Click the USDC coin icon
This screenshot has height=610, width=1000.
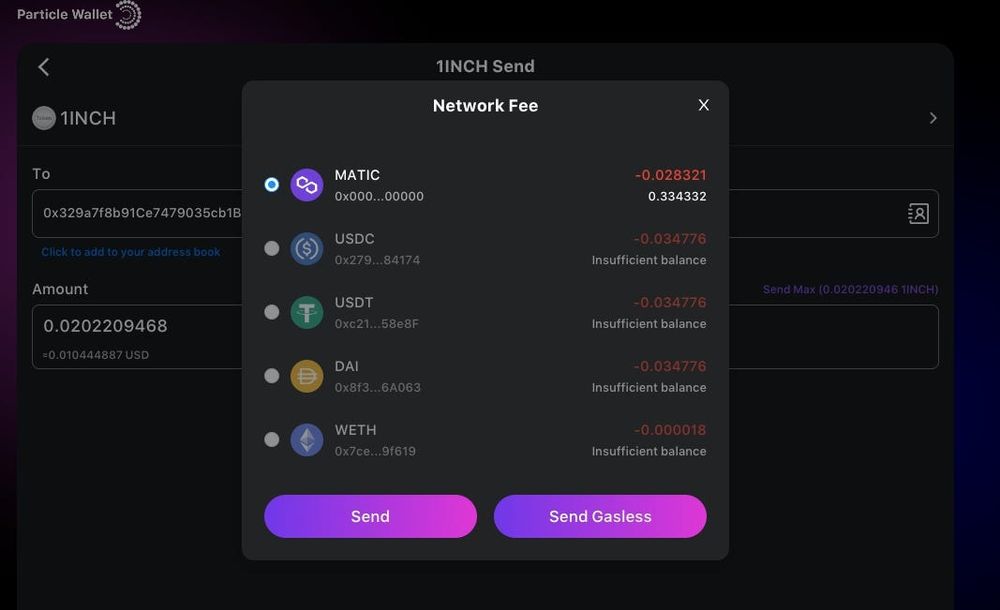(306, 248)
